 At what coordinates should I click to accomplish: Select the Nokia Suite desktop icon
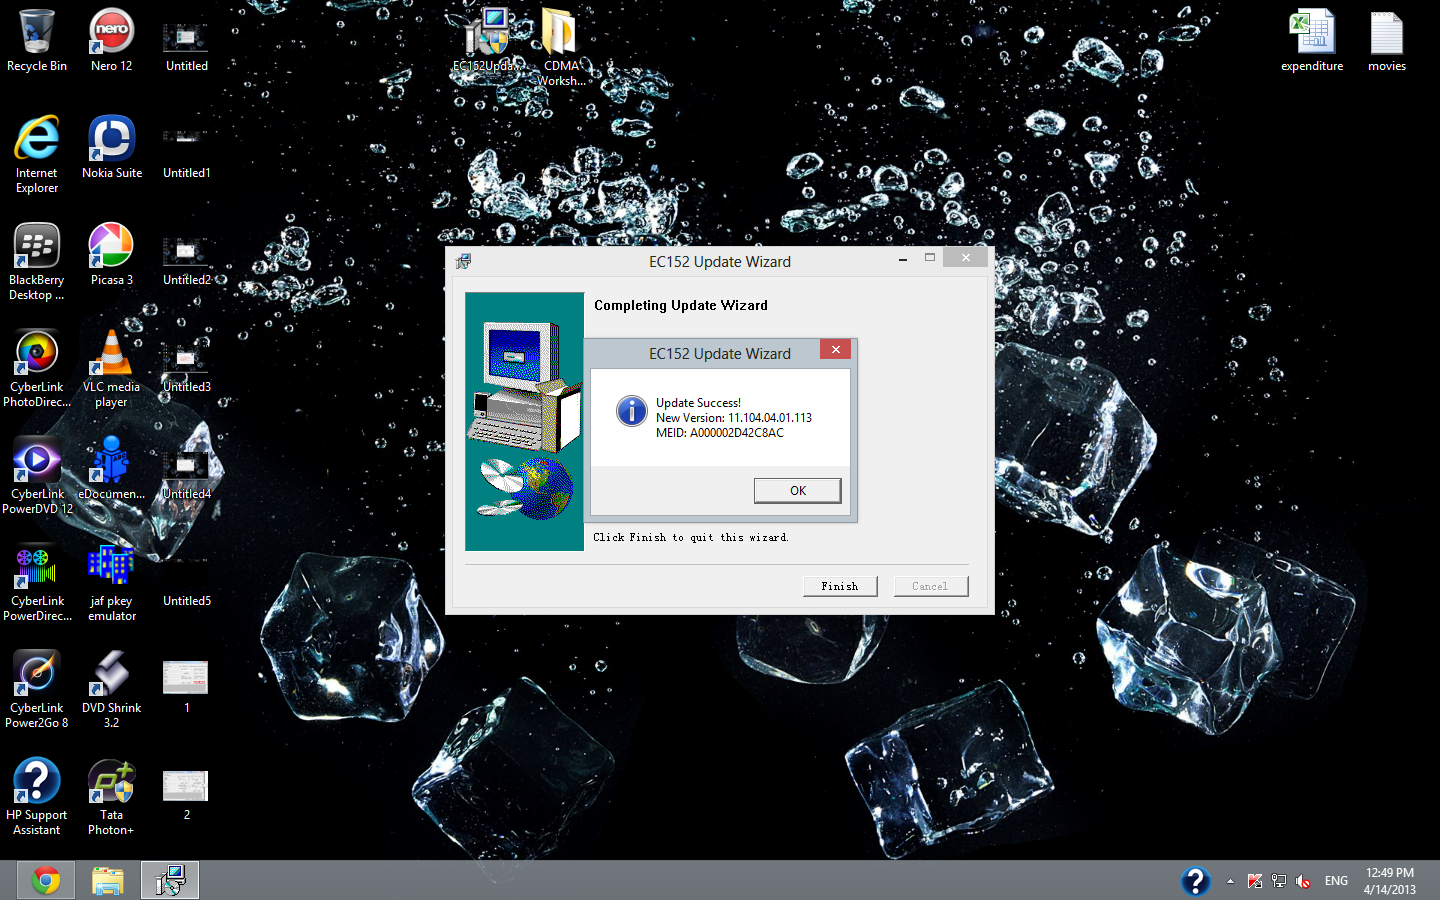pyautogui.click(x=112, y=147)
